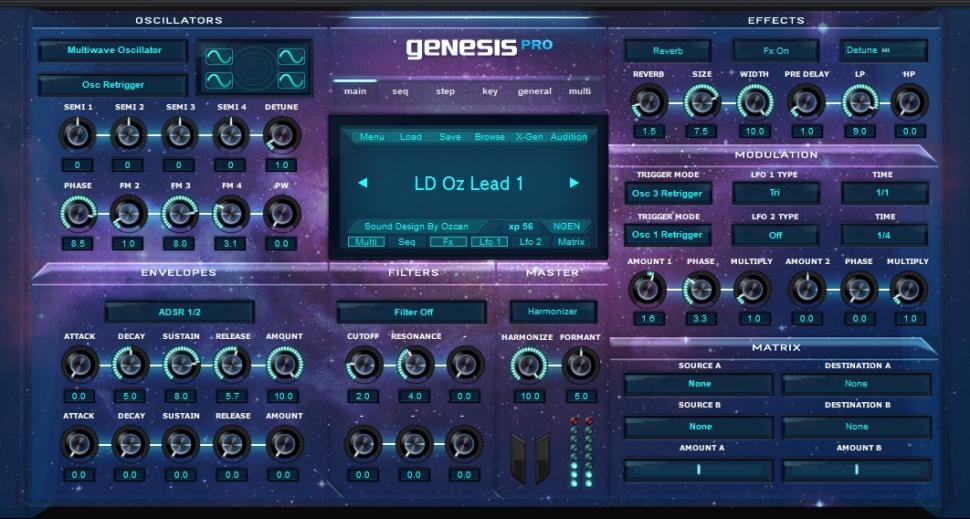Click the oscillator PHASE knob

(x=77, y=213)
